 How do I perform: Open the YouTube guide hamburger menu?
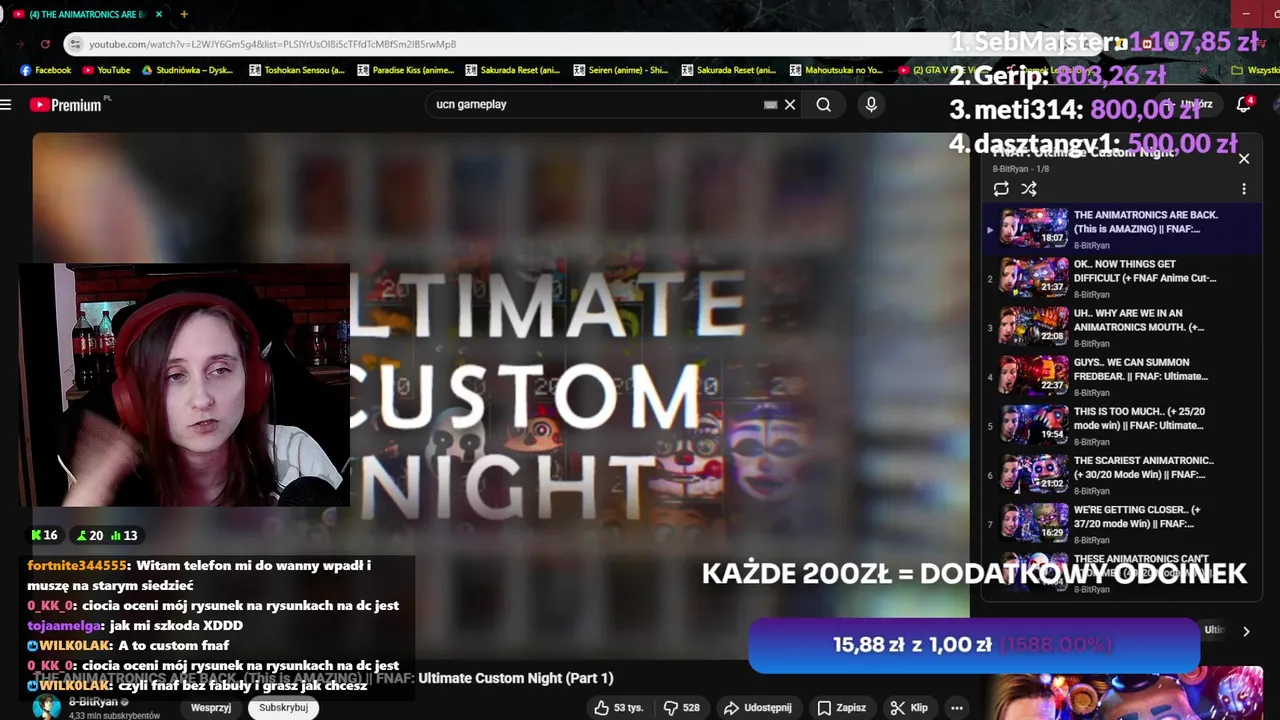(6, 104)
